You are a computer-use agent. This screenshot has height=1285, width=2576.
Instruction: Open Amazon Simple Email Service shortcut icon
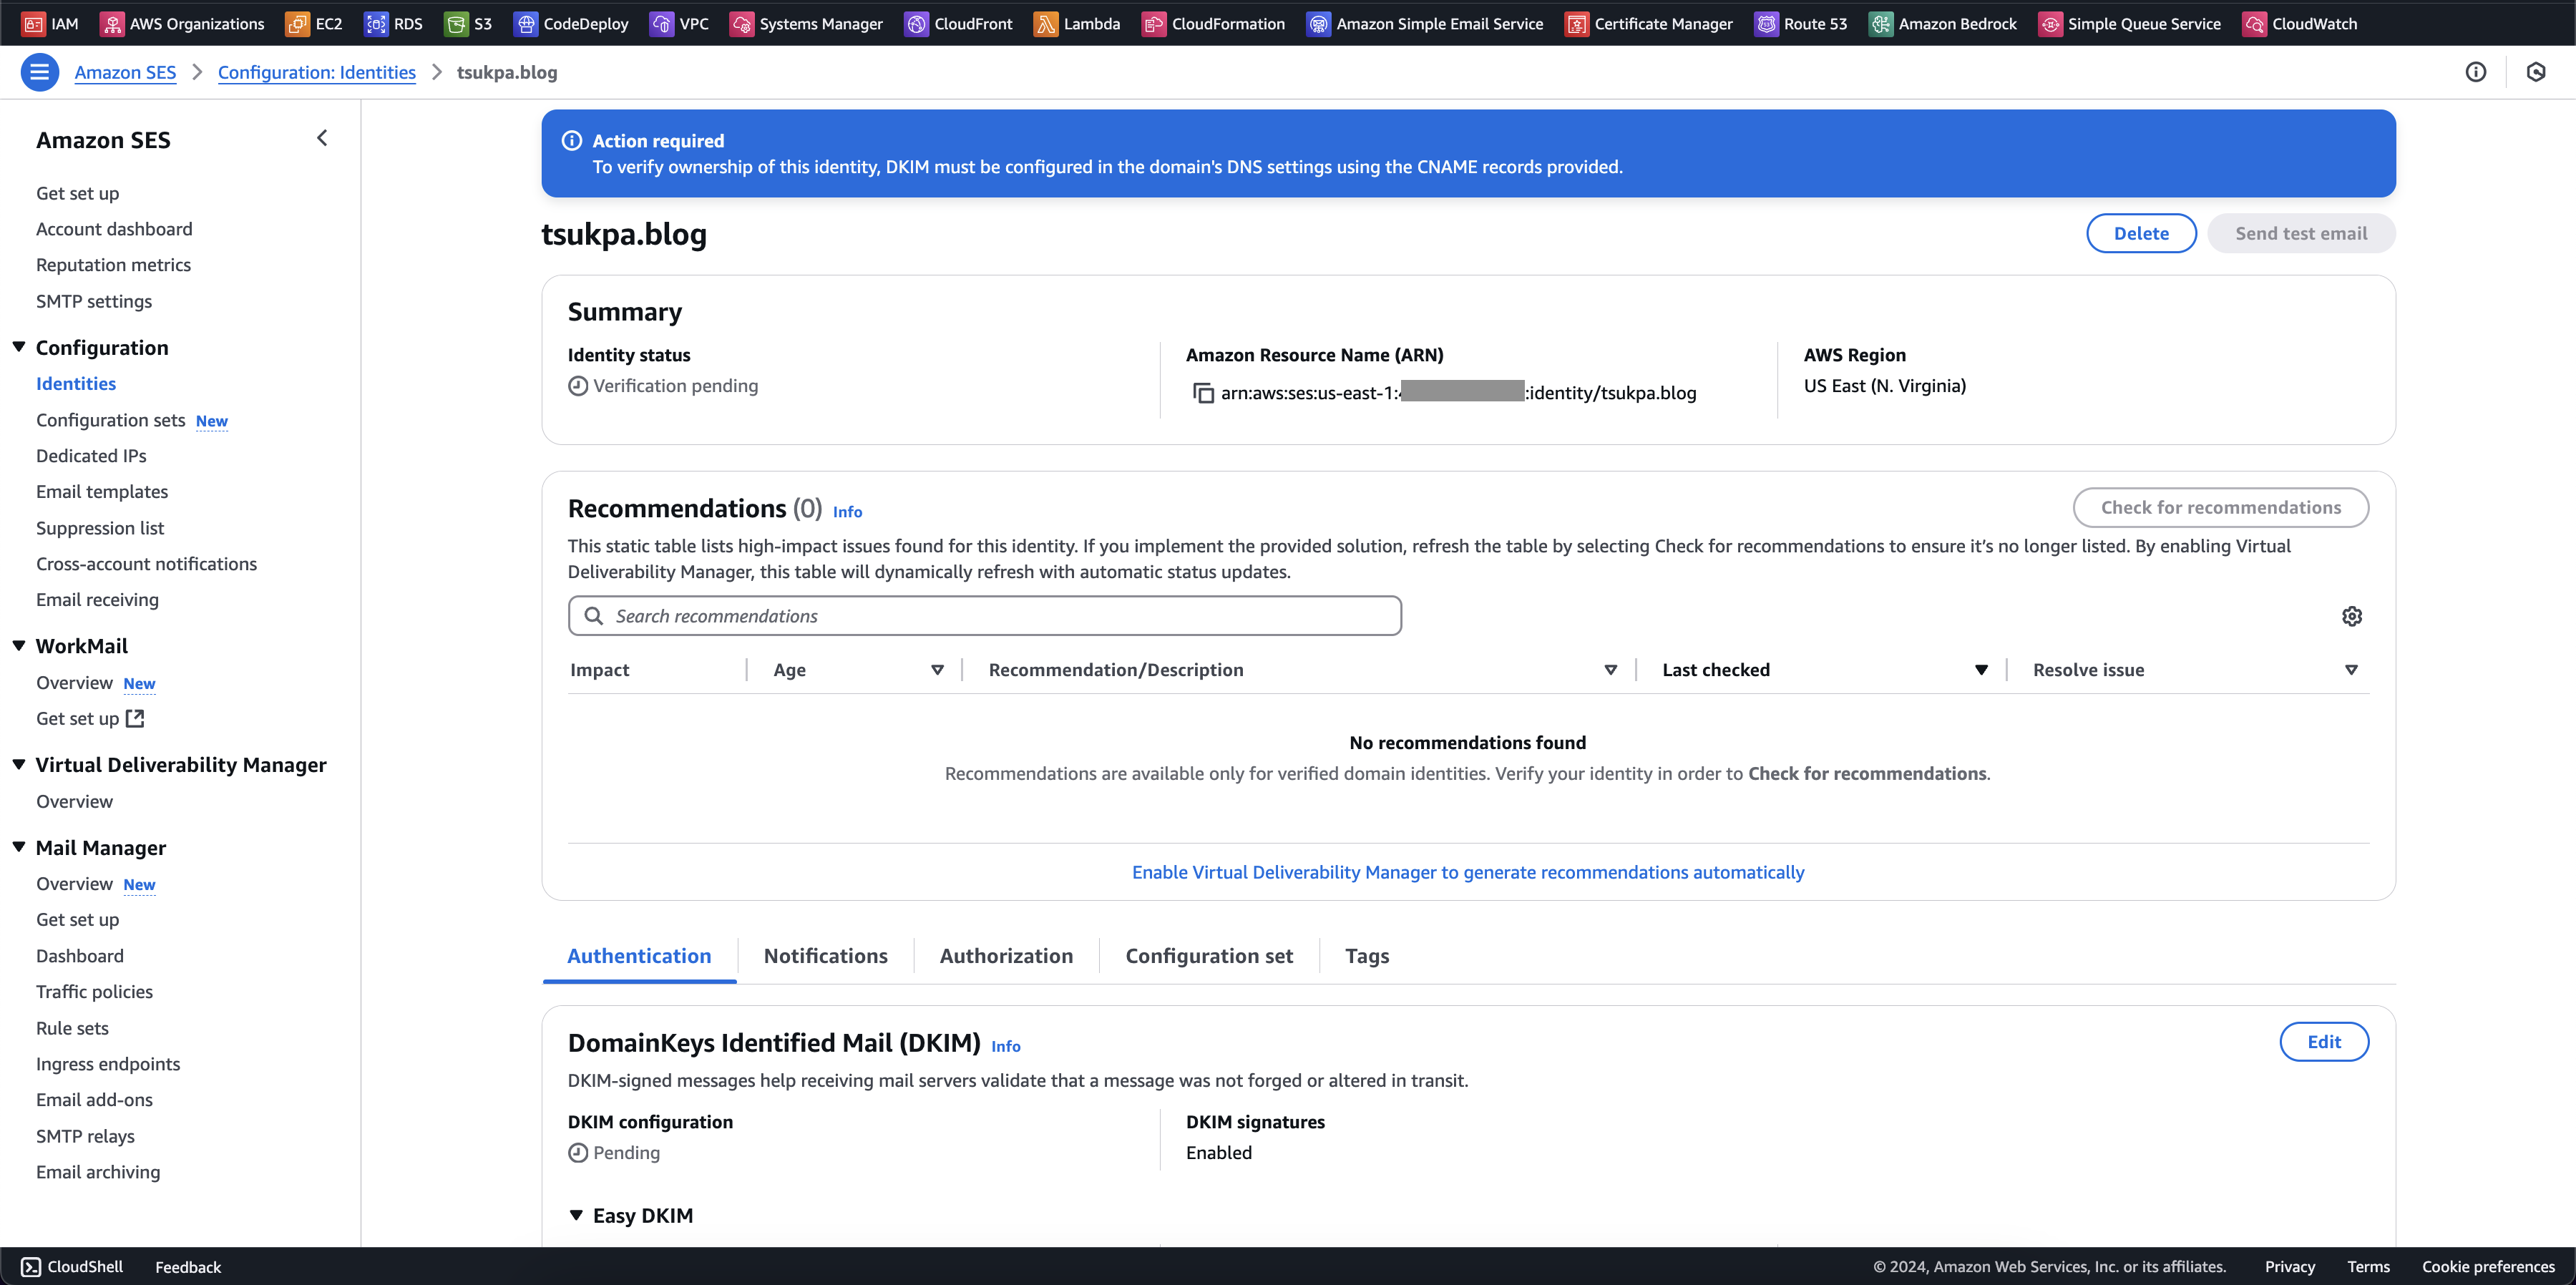click(x=1318, y=24)
